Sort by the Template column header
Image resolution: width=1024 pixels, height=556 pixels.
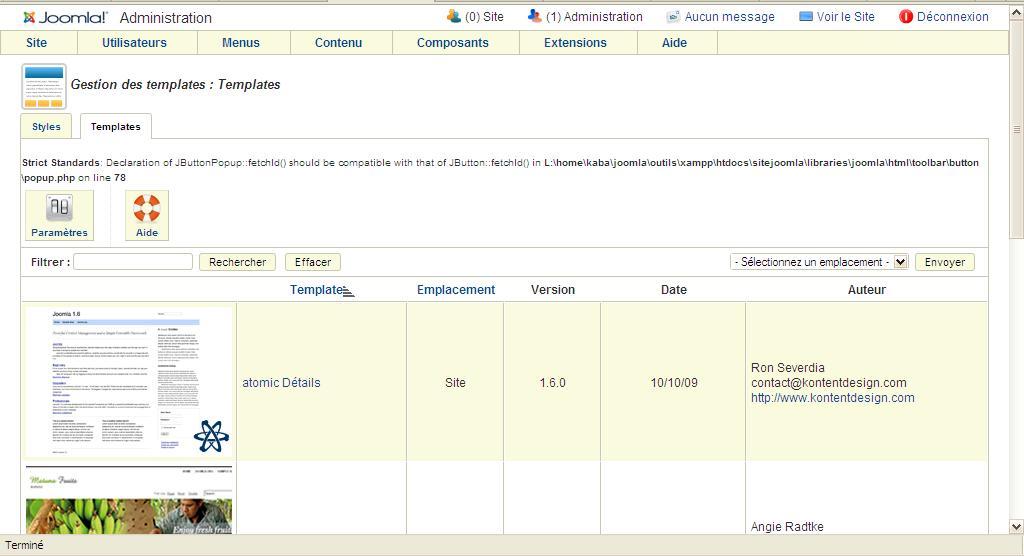316,289
